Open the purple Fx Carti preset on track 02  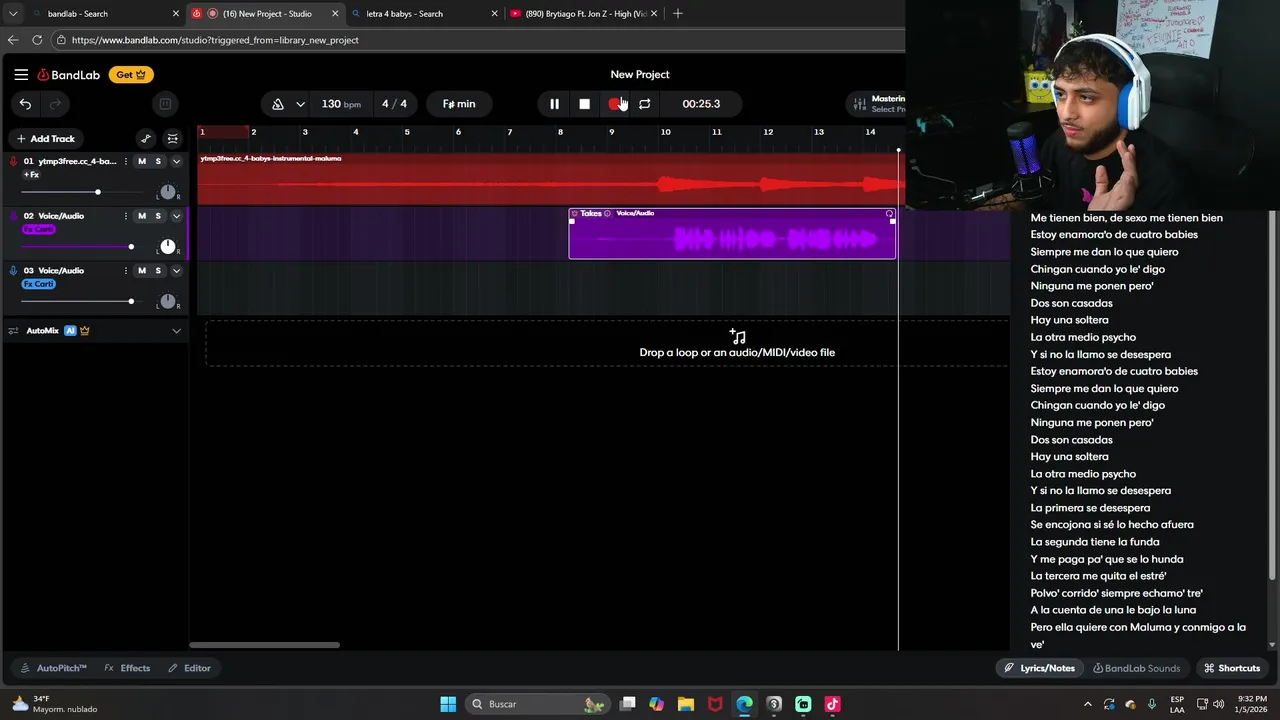[38, 229]
